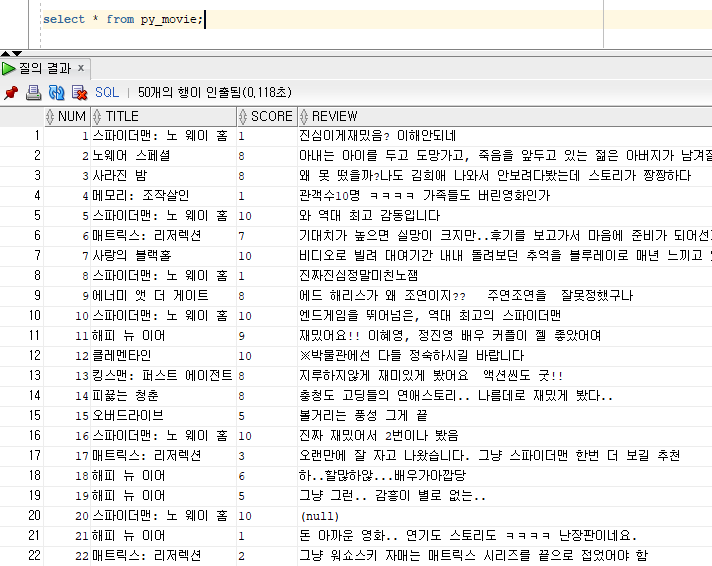This screenshot has height=566, width=712.
Task: Click the refresh icon in the result toolbar
Action: point(56,93)
